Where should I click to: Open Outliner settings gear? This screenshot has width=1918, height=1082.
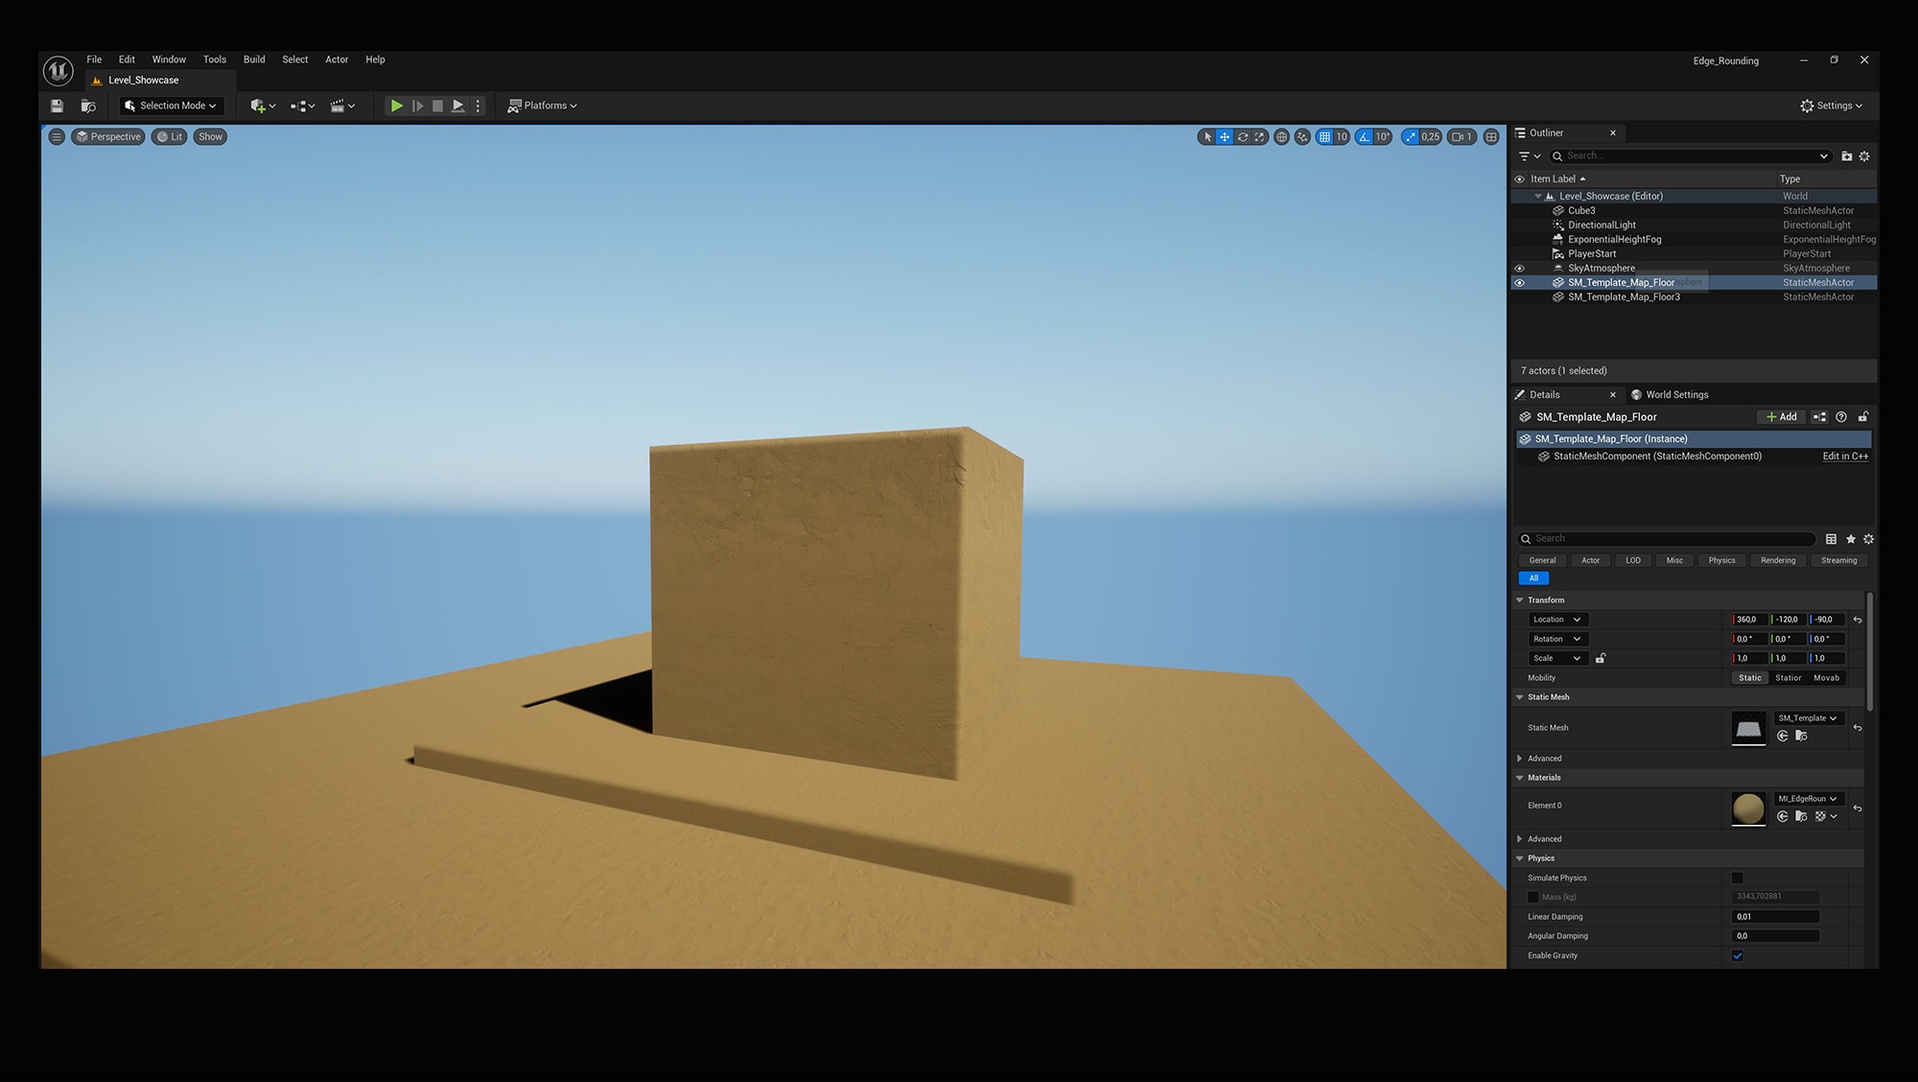pos(1865,156)
